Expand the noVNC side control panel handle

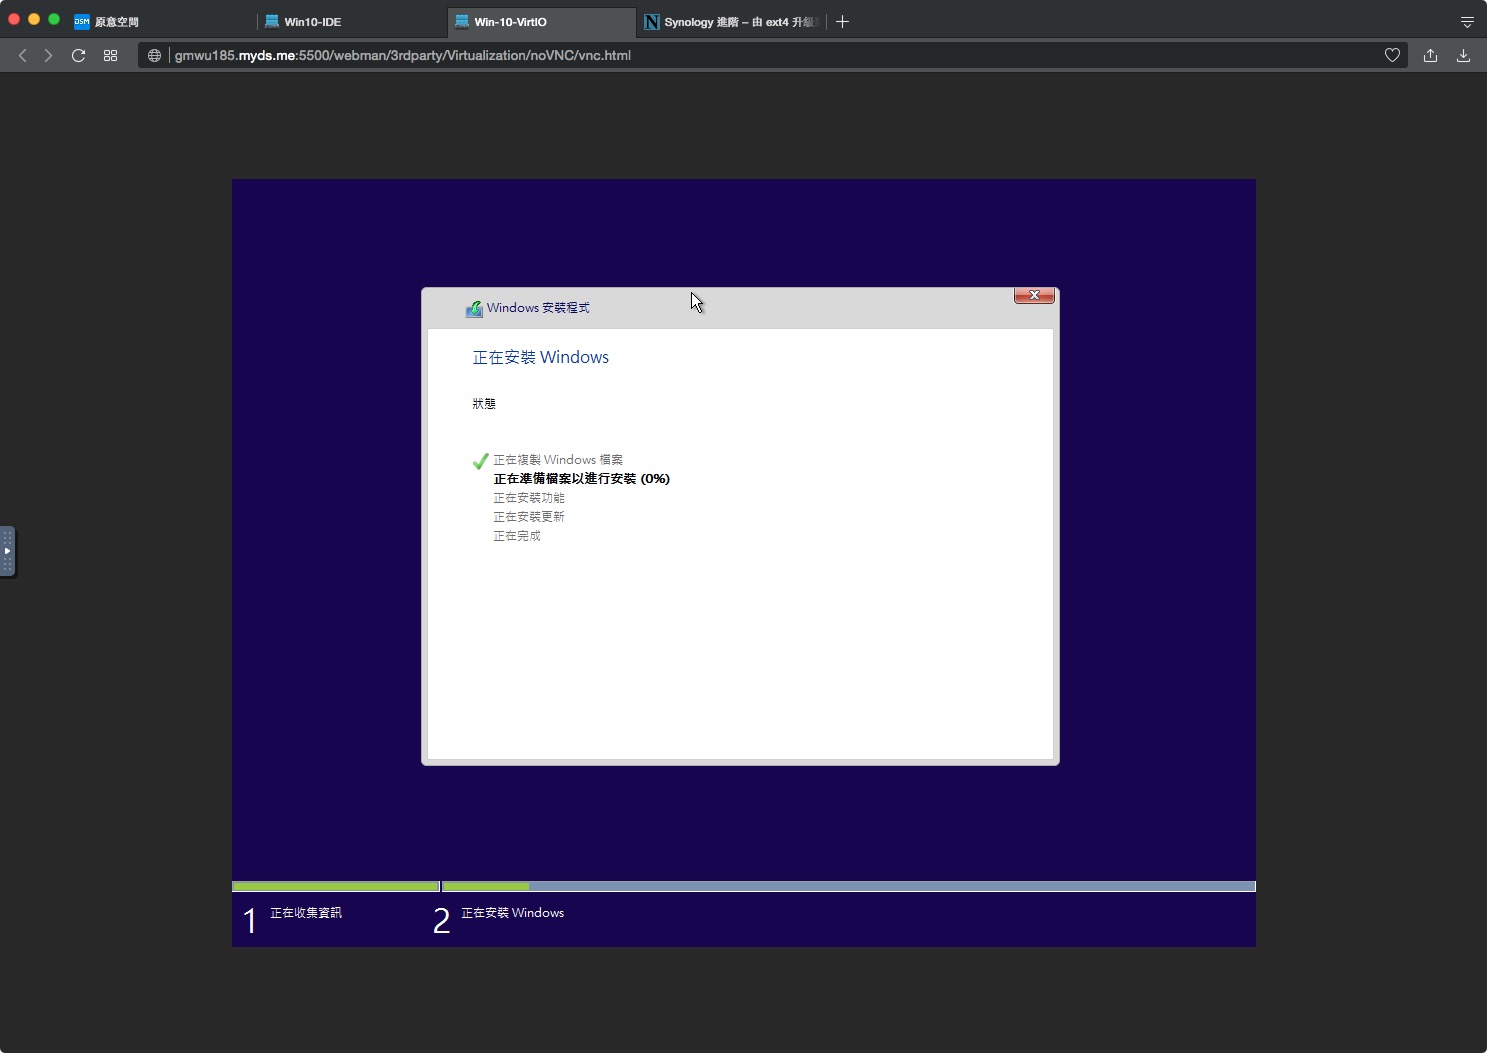7,551
